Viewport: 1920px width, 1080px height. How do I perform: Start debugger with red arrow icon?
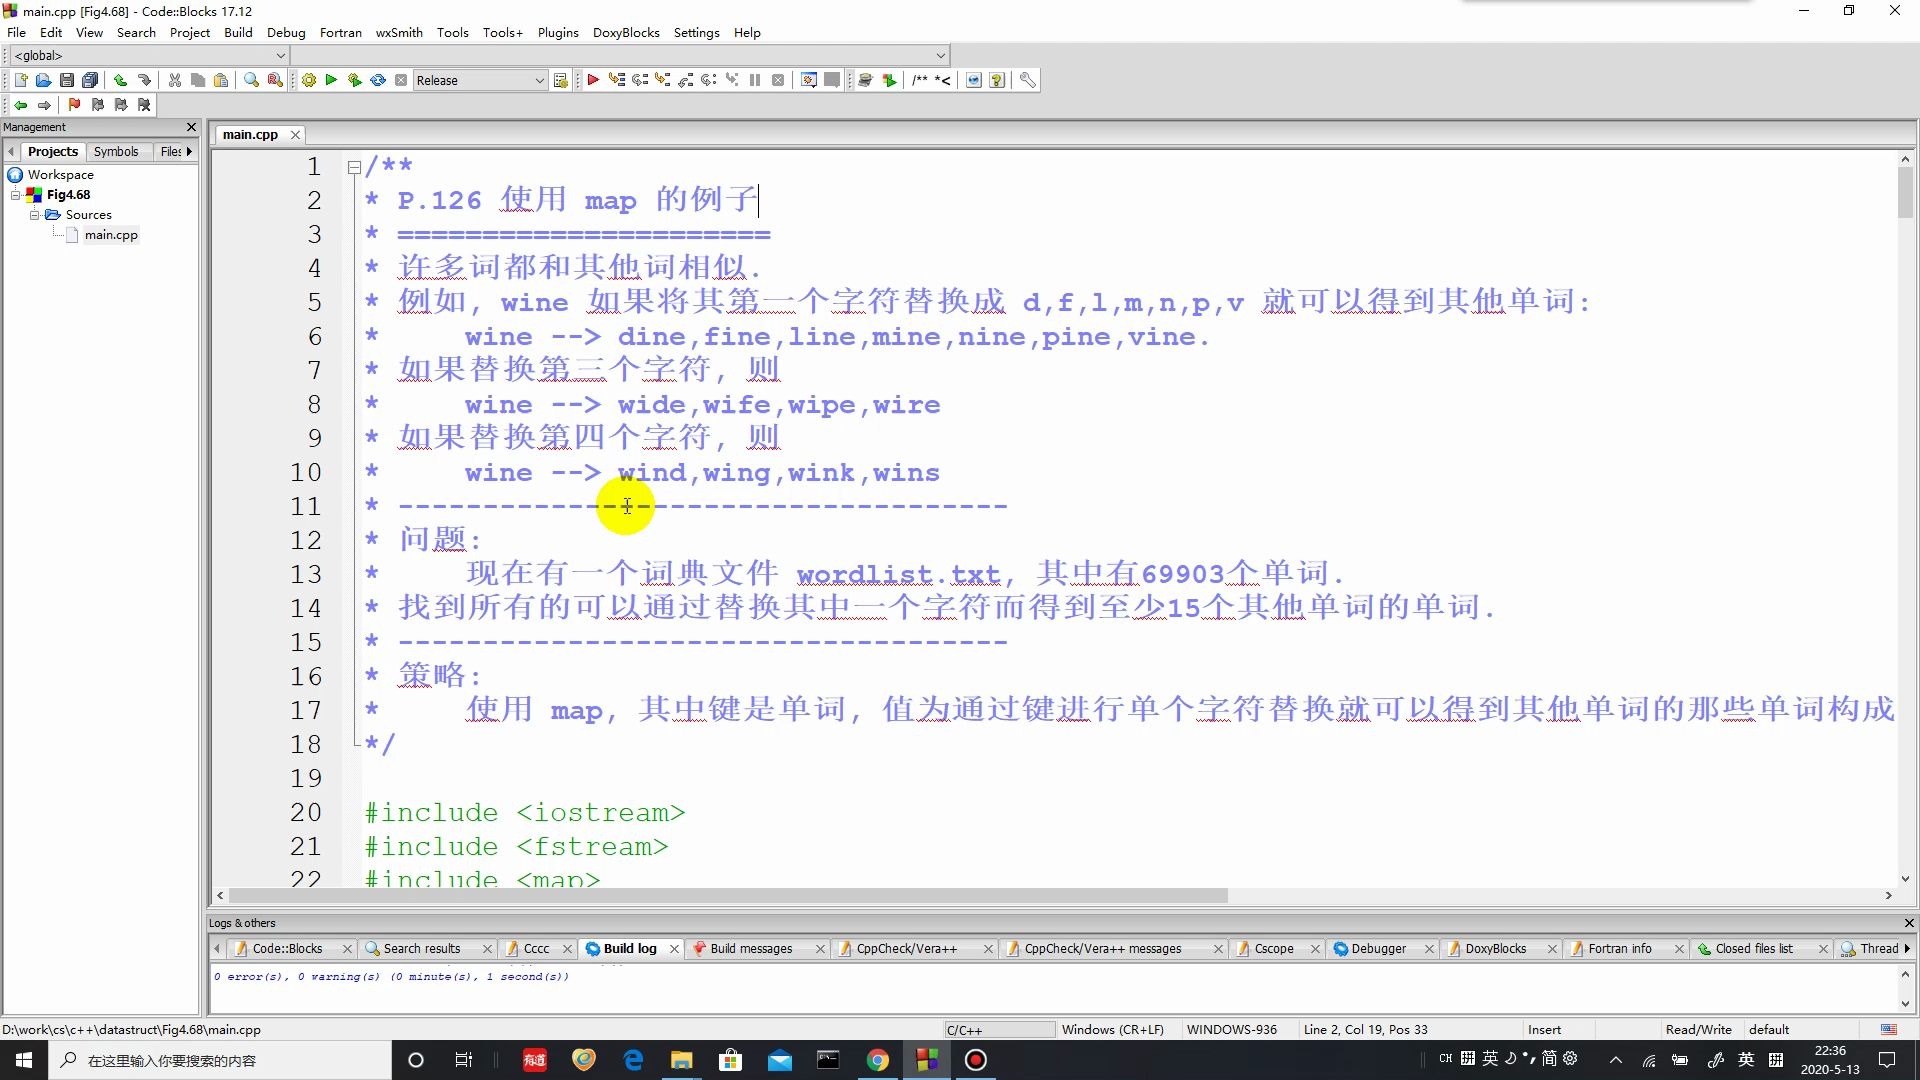pos(593,80)
